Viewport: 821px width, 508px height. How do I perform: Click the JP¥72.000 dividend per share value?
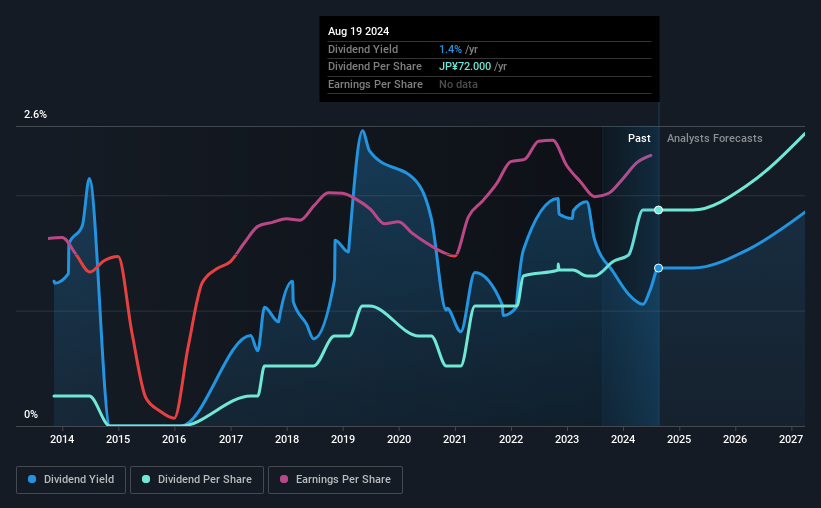465,67
